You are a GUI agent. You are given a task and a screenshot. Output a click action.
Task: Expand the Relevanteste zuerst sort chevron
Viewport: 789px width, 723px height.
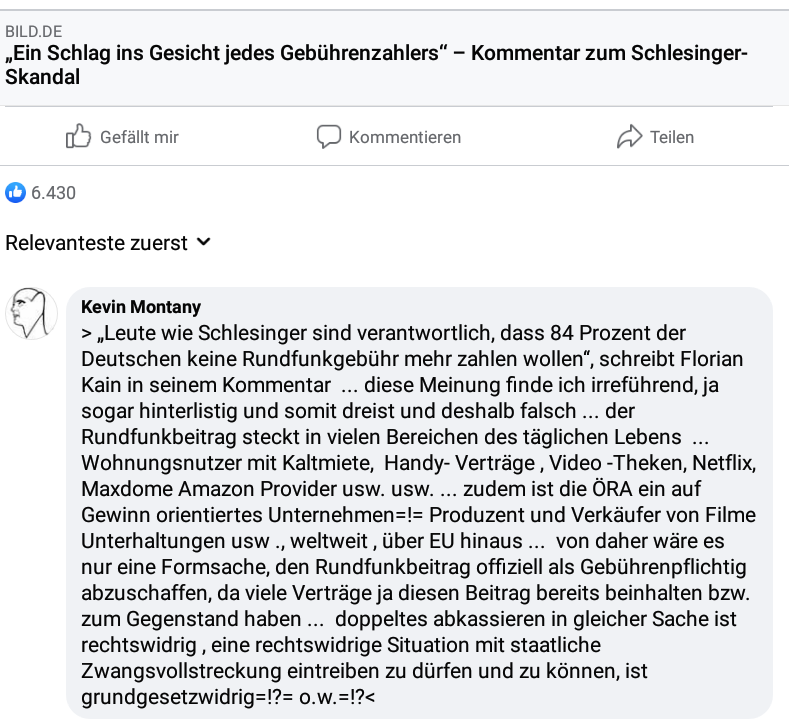(x=203, y=242)
